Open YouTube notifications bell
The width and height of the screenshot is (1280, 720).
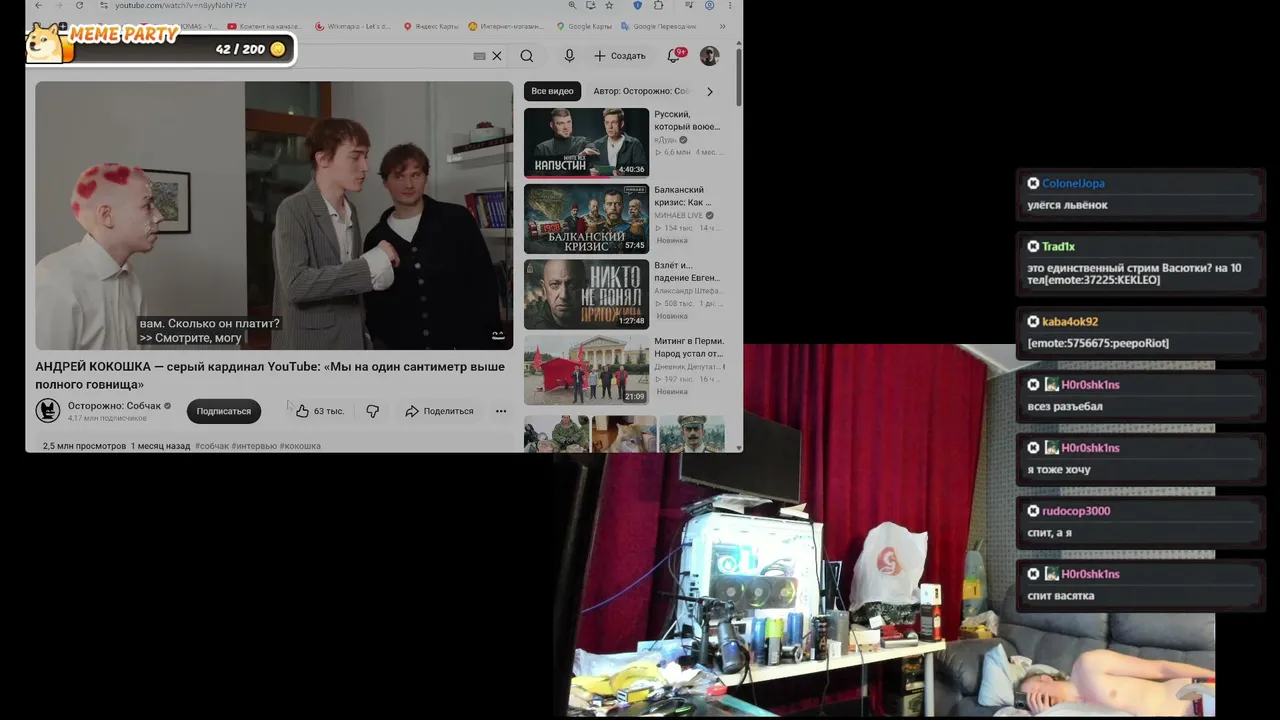coord(674,56)
